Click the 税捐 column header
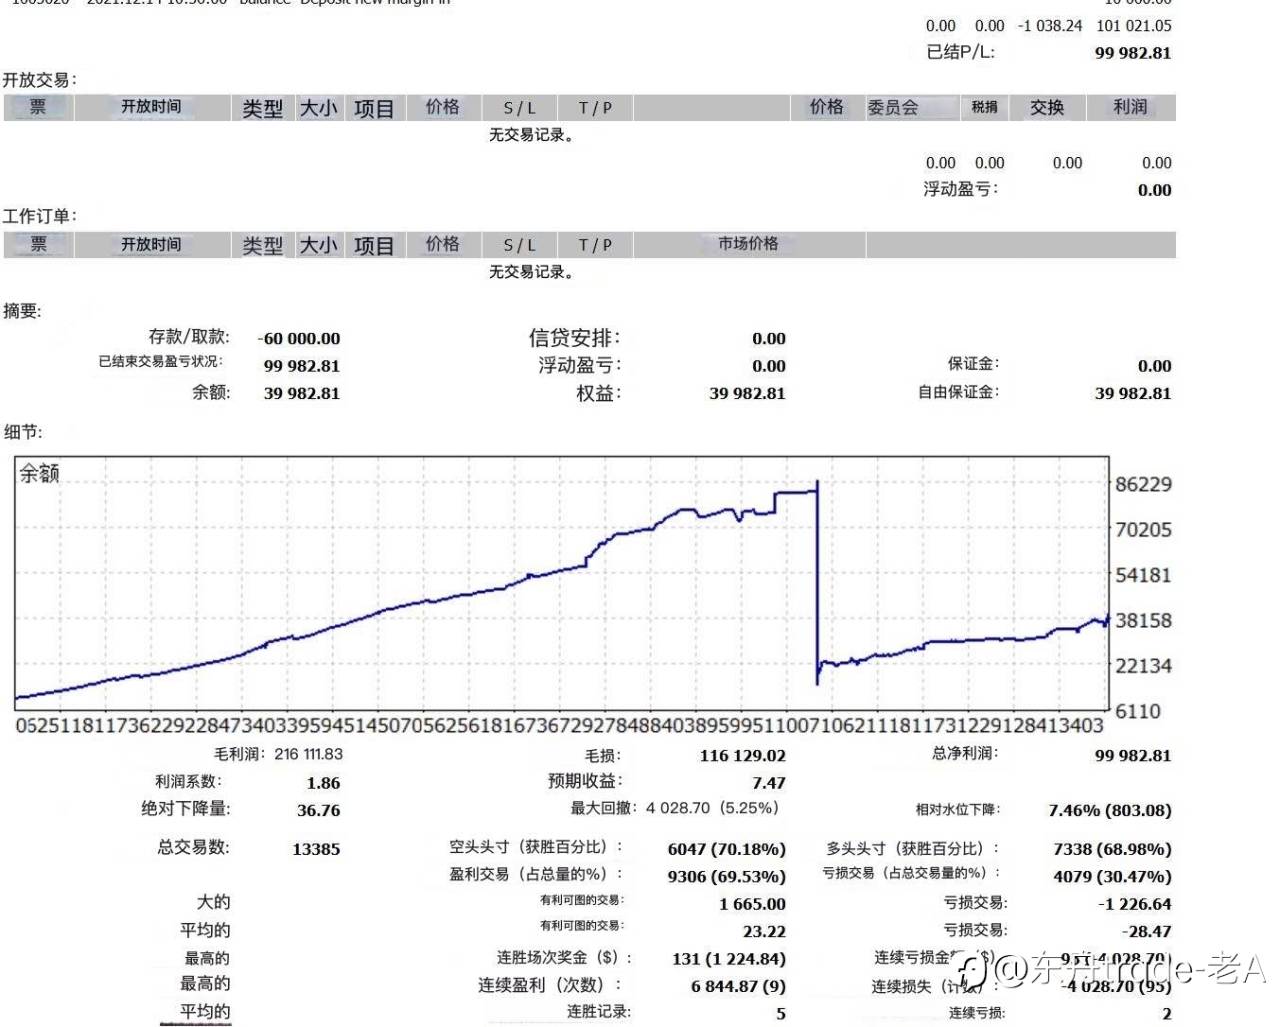1280x1027 pixels. (x=985, y=107)
